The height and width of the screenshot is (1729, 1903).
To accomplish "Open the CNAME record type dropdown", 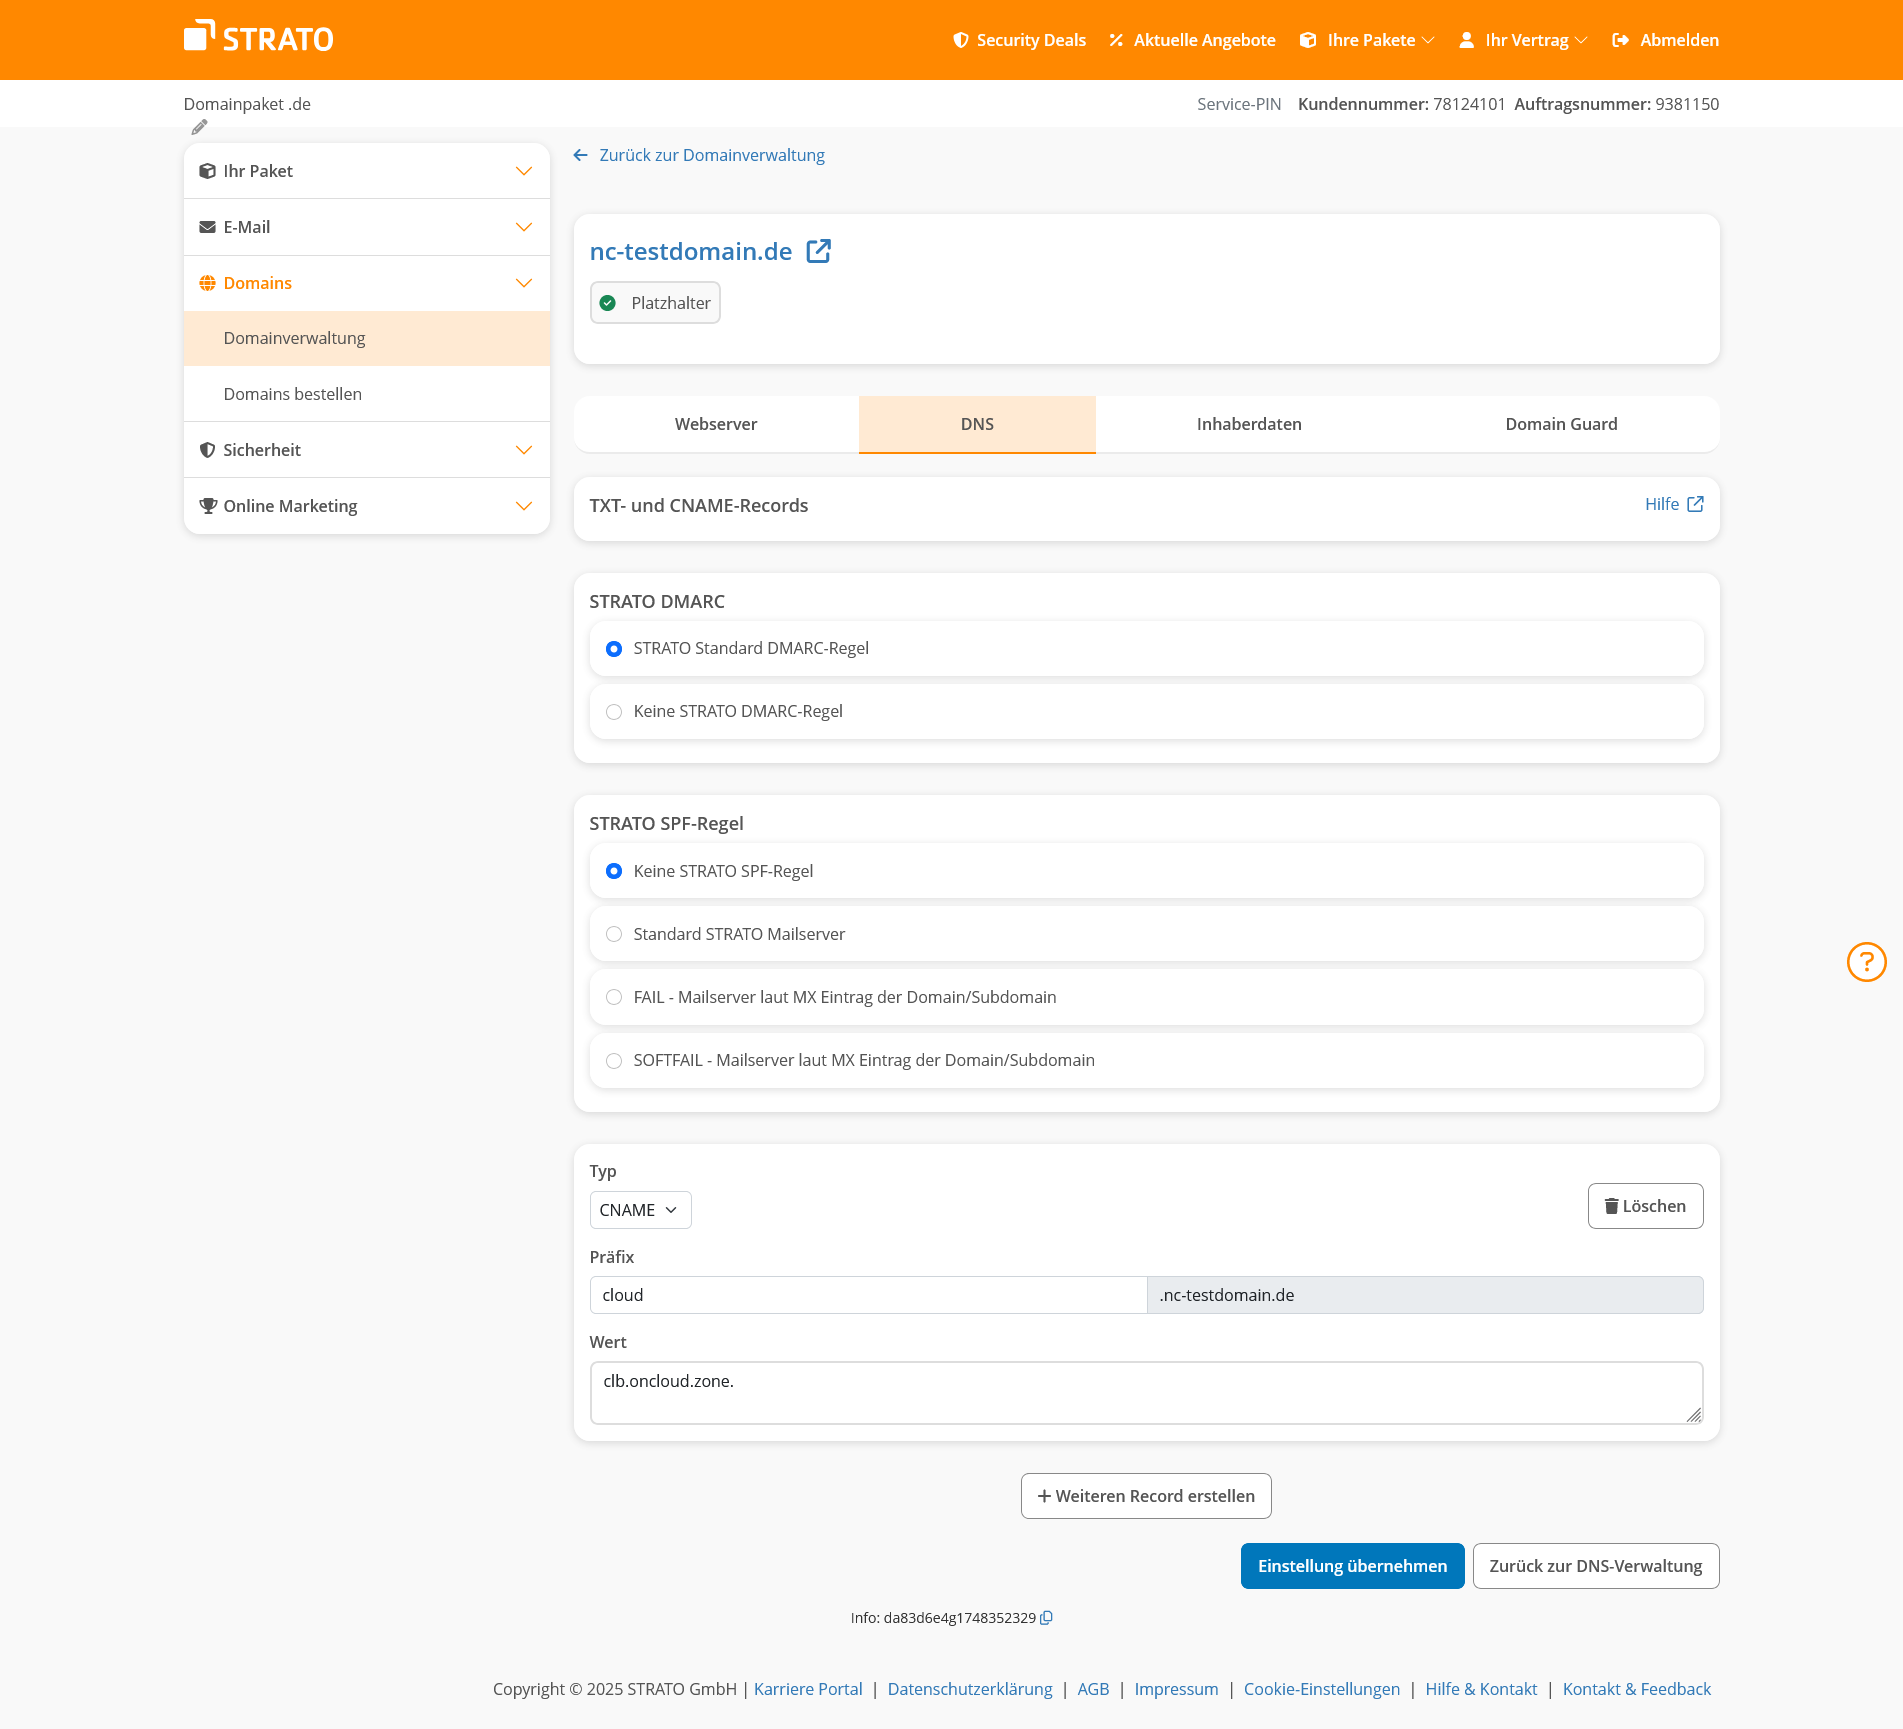I will click(640, 1210).
